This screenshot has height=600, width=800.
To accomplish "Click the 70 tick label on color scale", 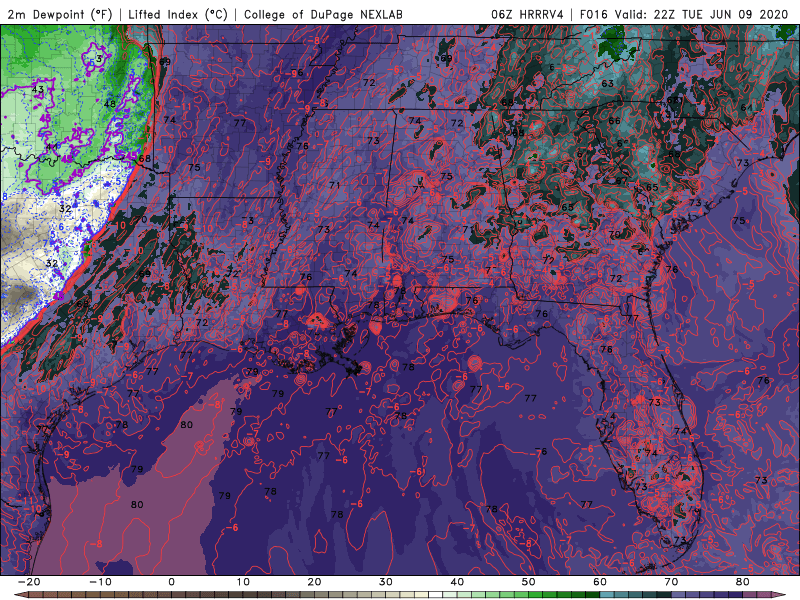I will tap(671, 582).
